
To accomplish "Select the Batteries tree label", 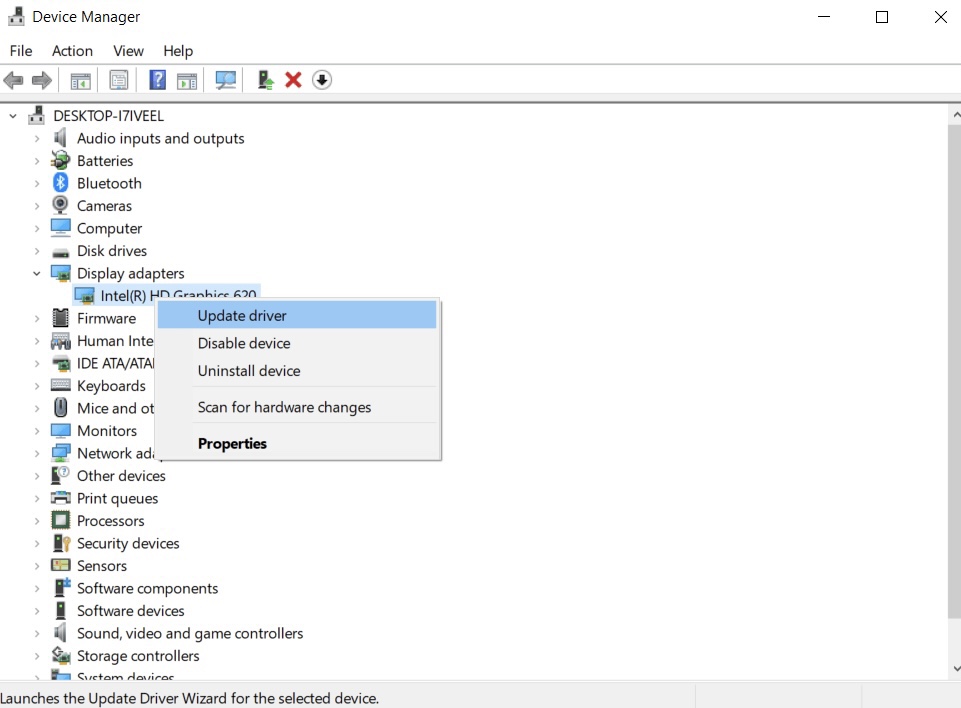I will click(x=105, y=161).
